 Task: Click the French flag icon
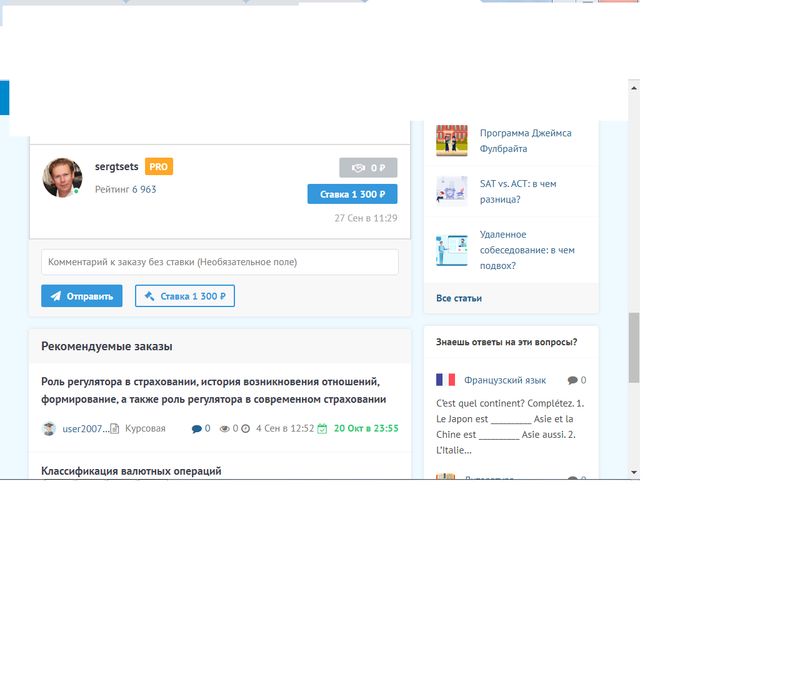446,380
